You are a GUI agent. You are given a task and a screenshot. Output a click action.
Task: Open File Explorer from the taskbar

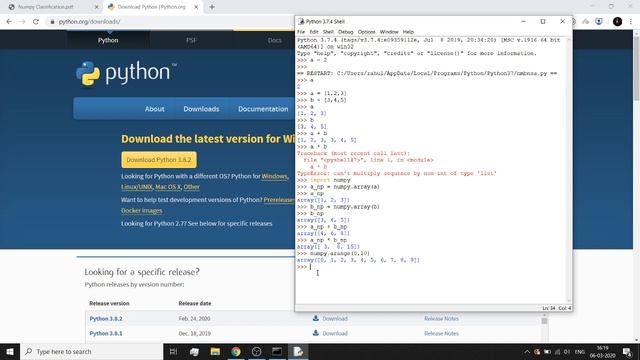tap(215, 351)
